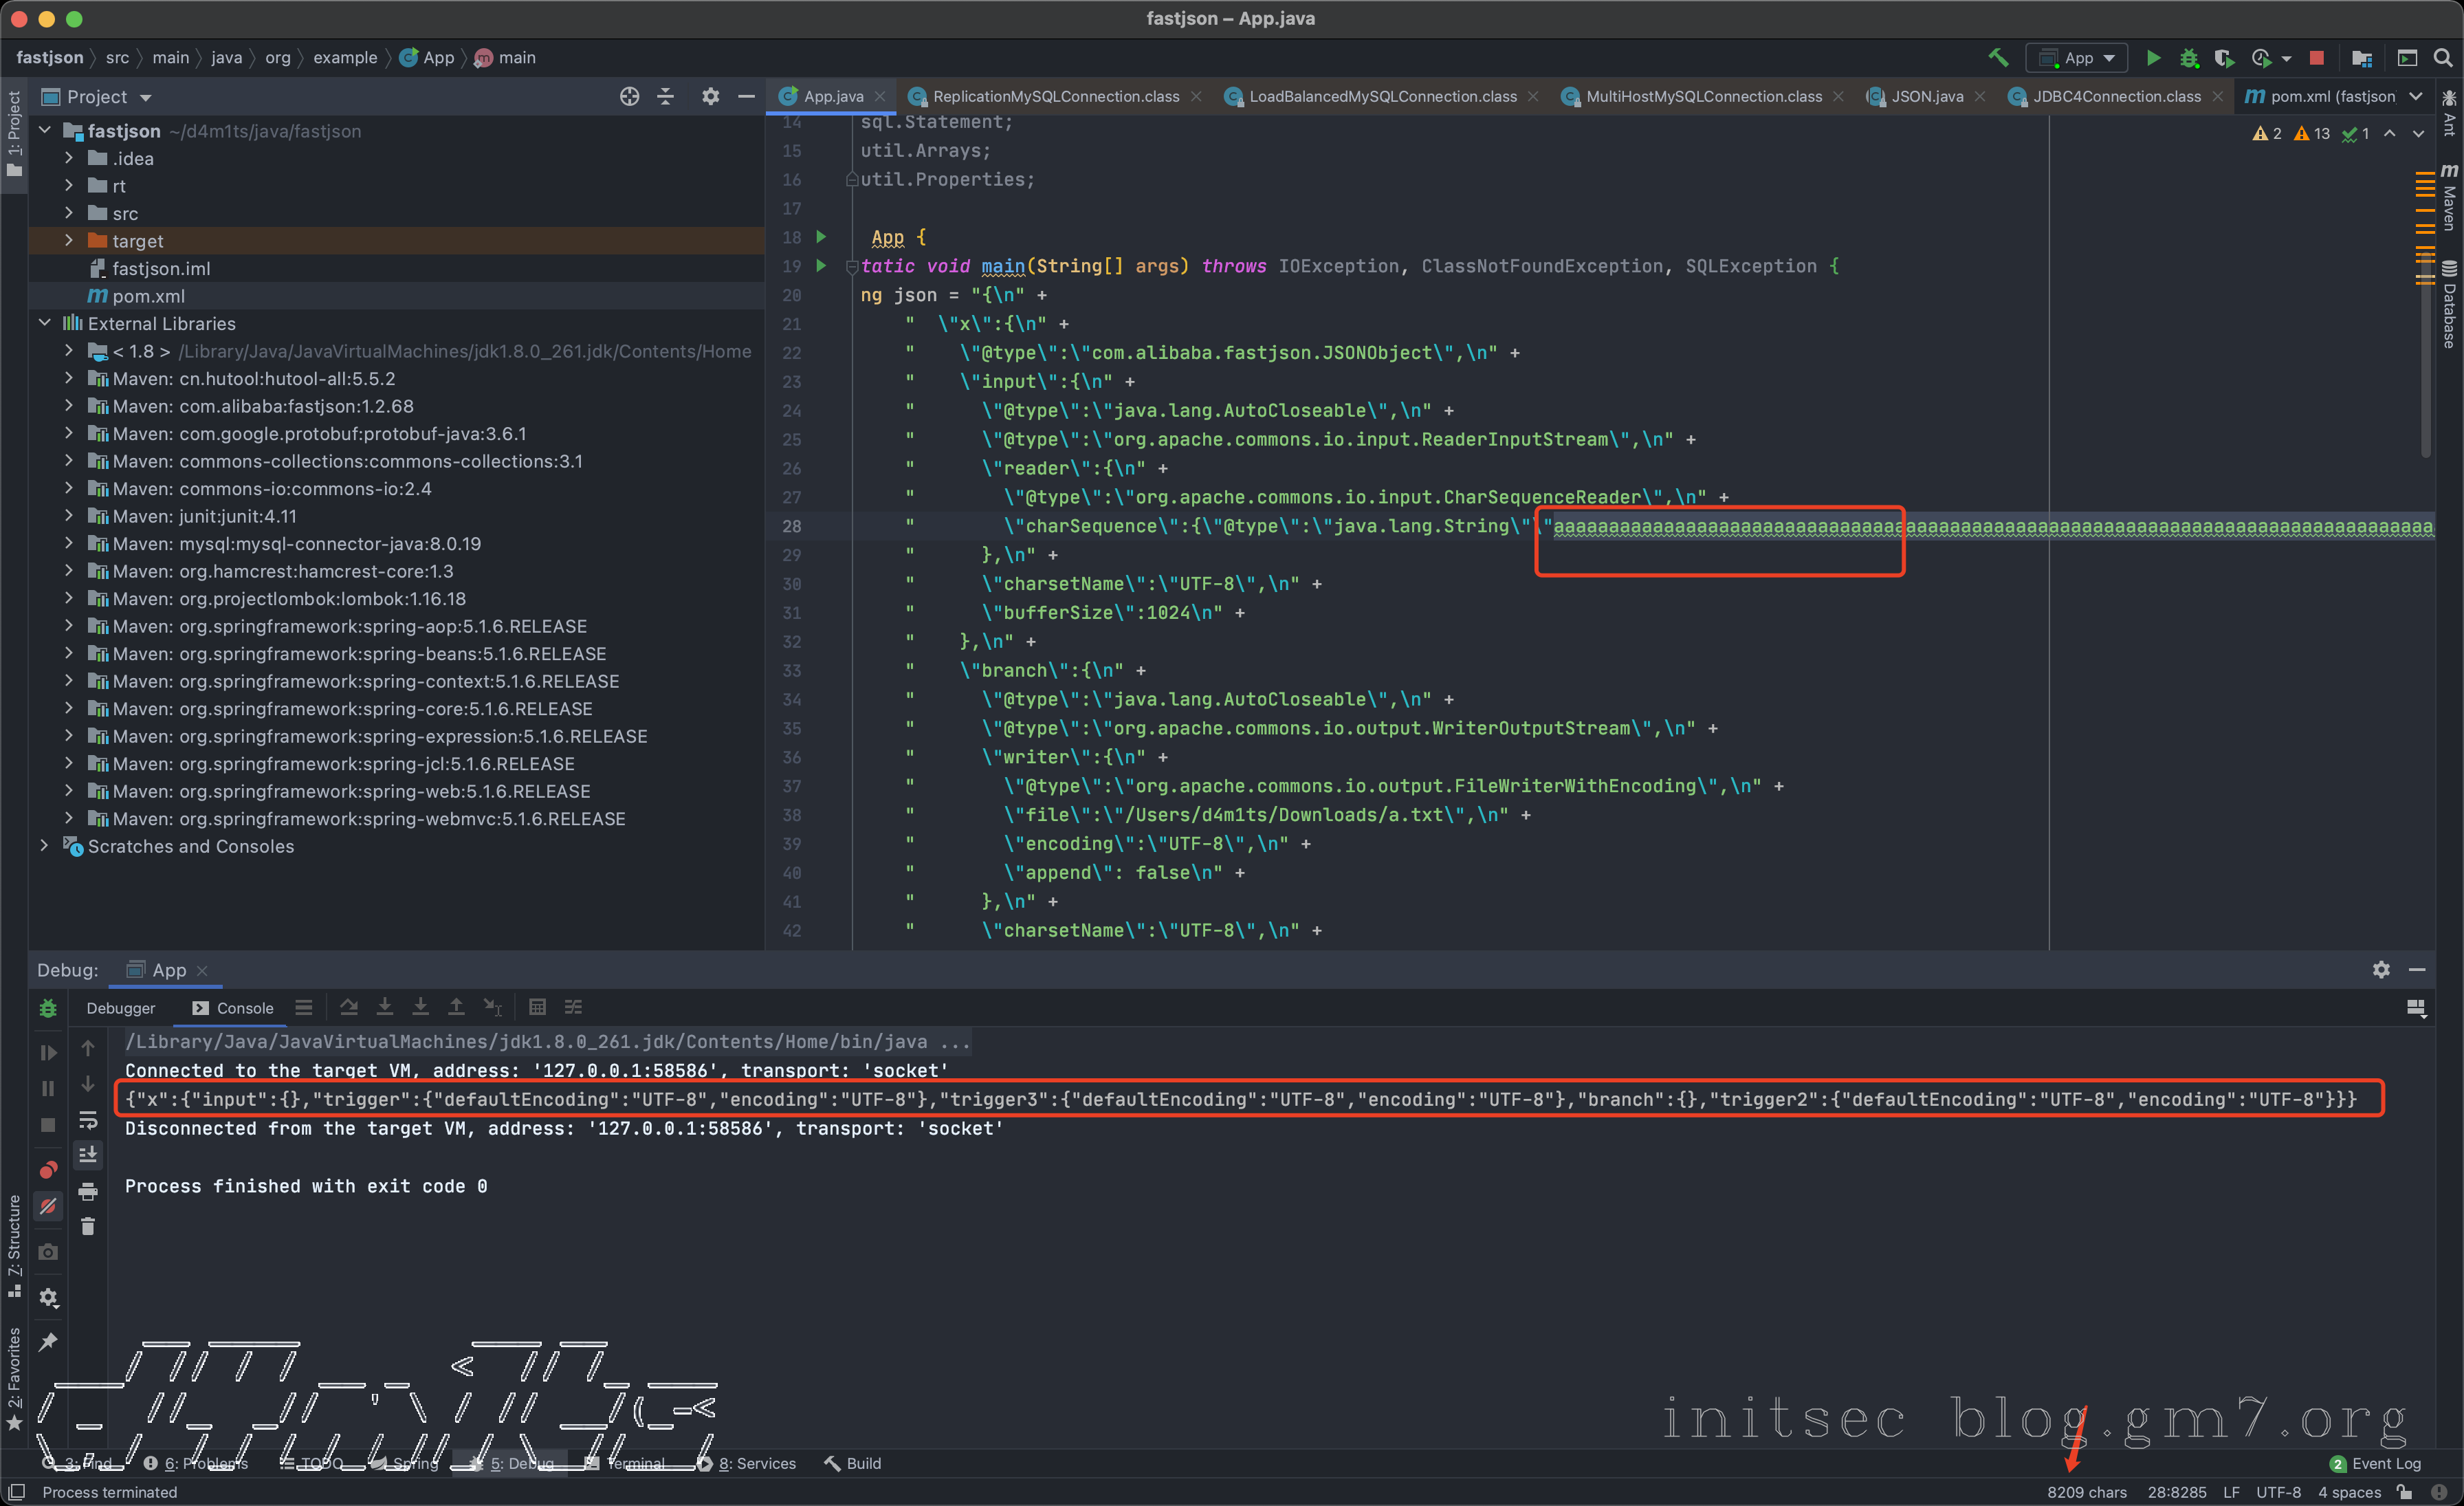The image size is (2464, 1506).
Task: Collapse the External Libraries node
Action: (44, 322)
